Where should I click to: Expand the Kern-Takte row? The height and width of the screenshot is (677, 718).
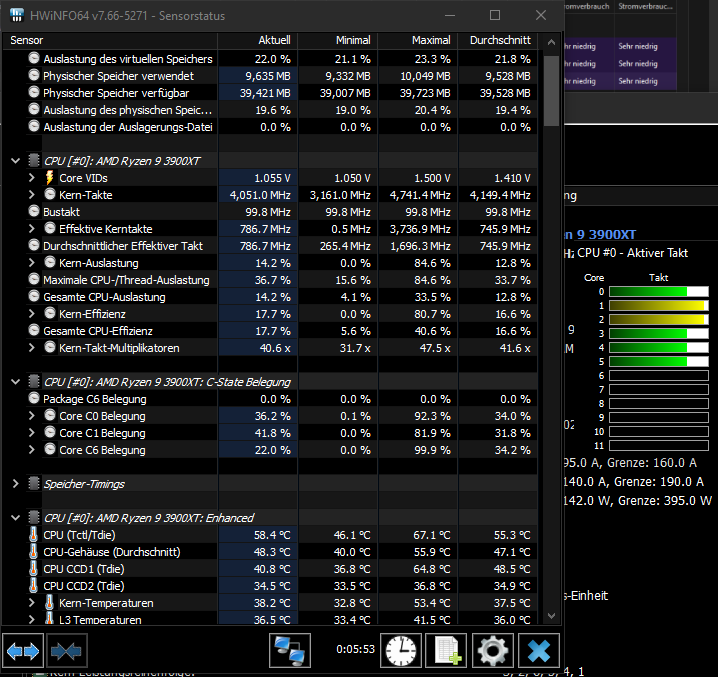click(32, 194)
